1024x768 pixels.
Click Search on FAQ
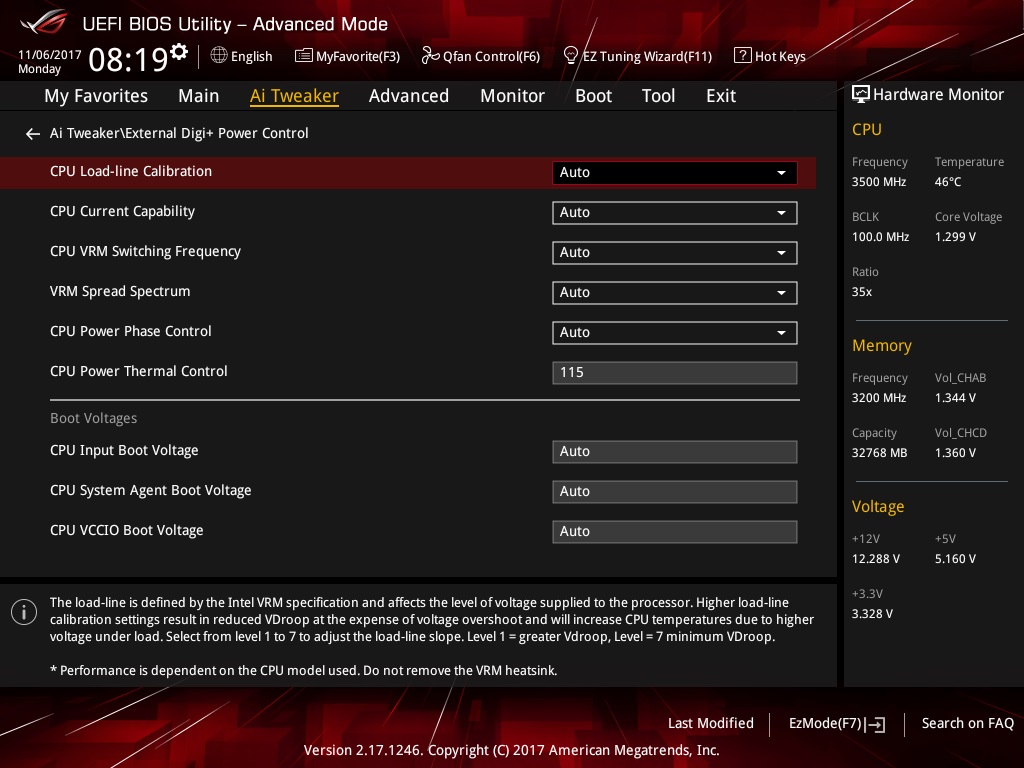click(968, 724)
